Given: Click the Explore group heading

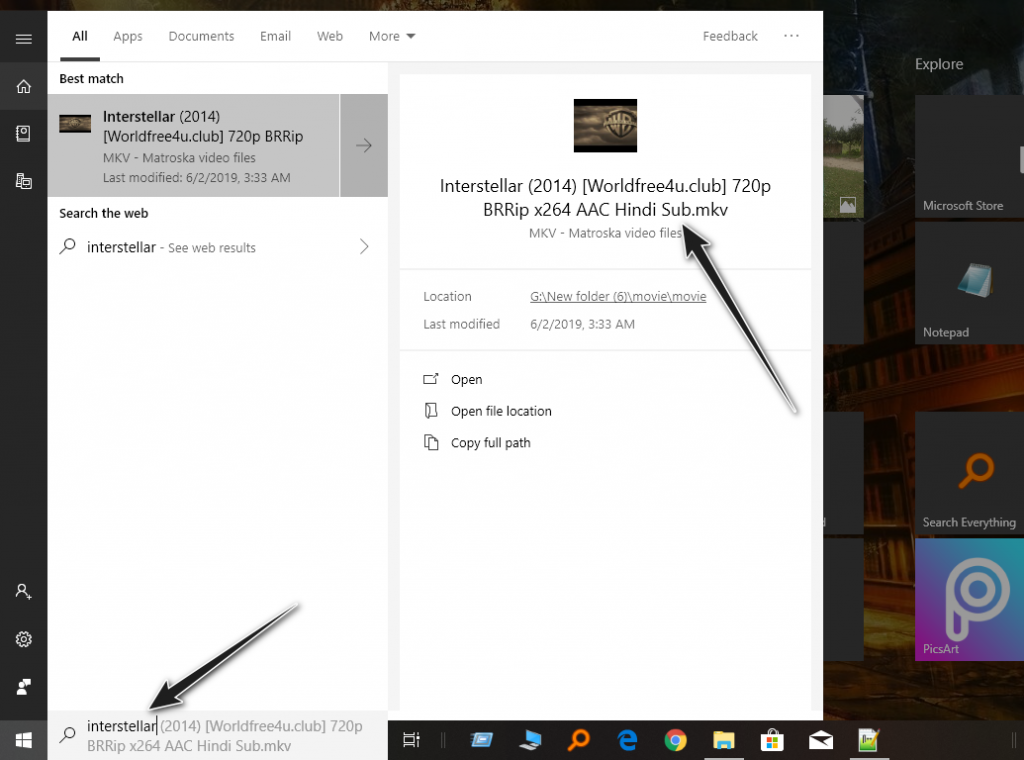Looking at the screenshot, I should [x=938, y=64].
